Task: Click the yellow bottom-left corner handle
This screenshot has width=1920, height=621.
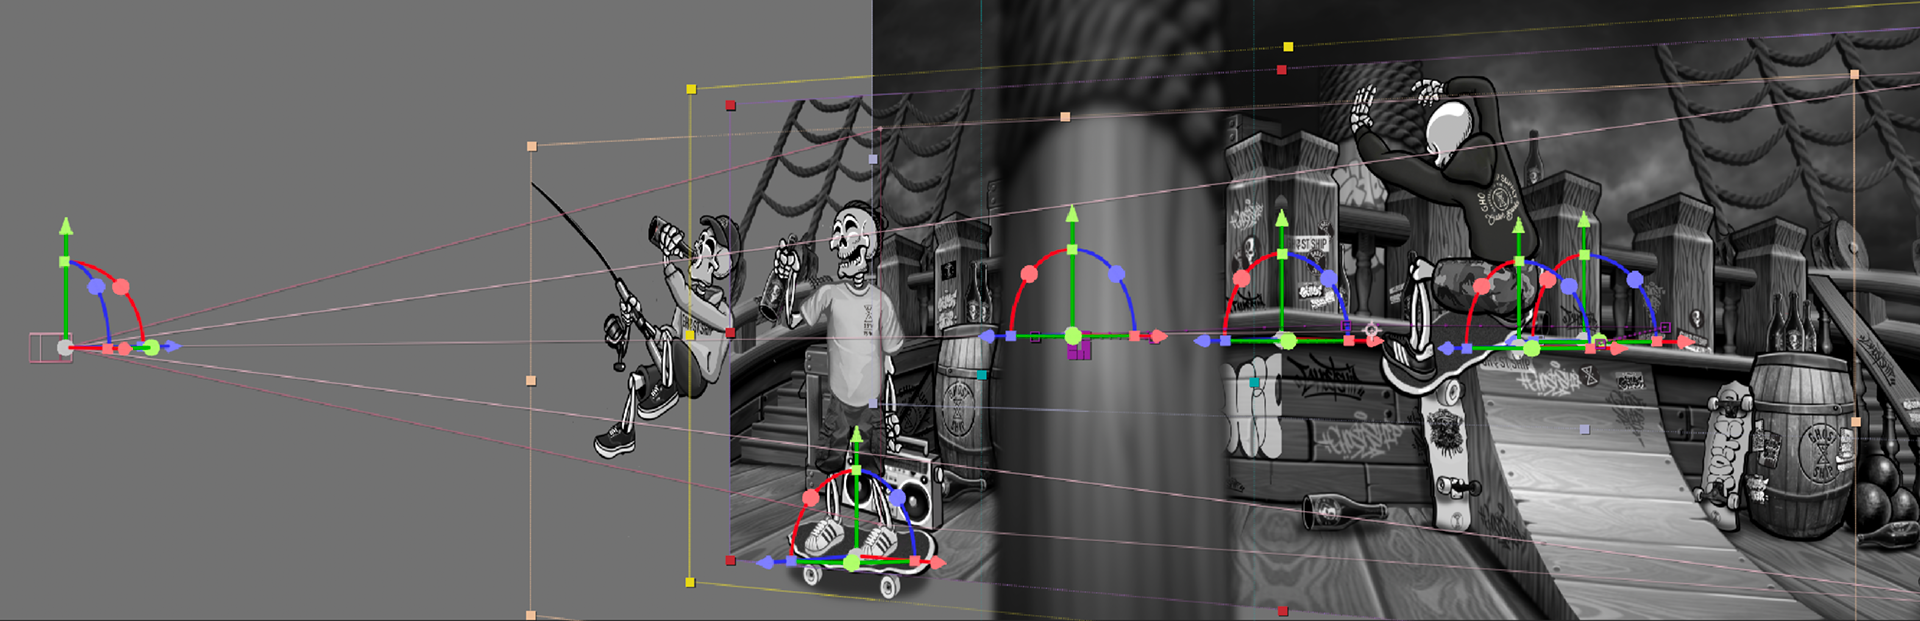Action: 690,582
